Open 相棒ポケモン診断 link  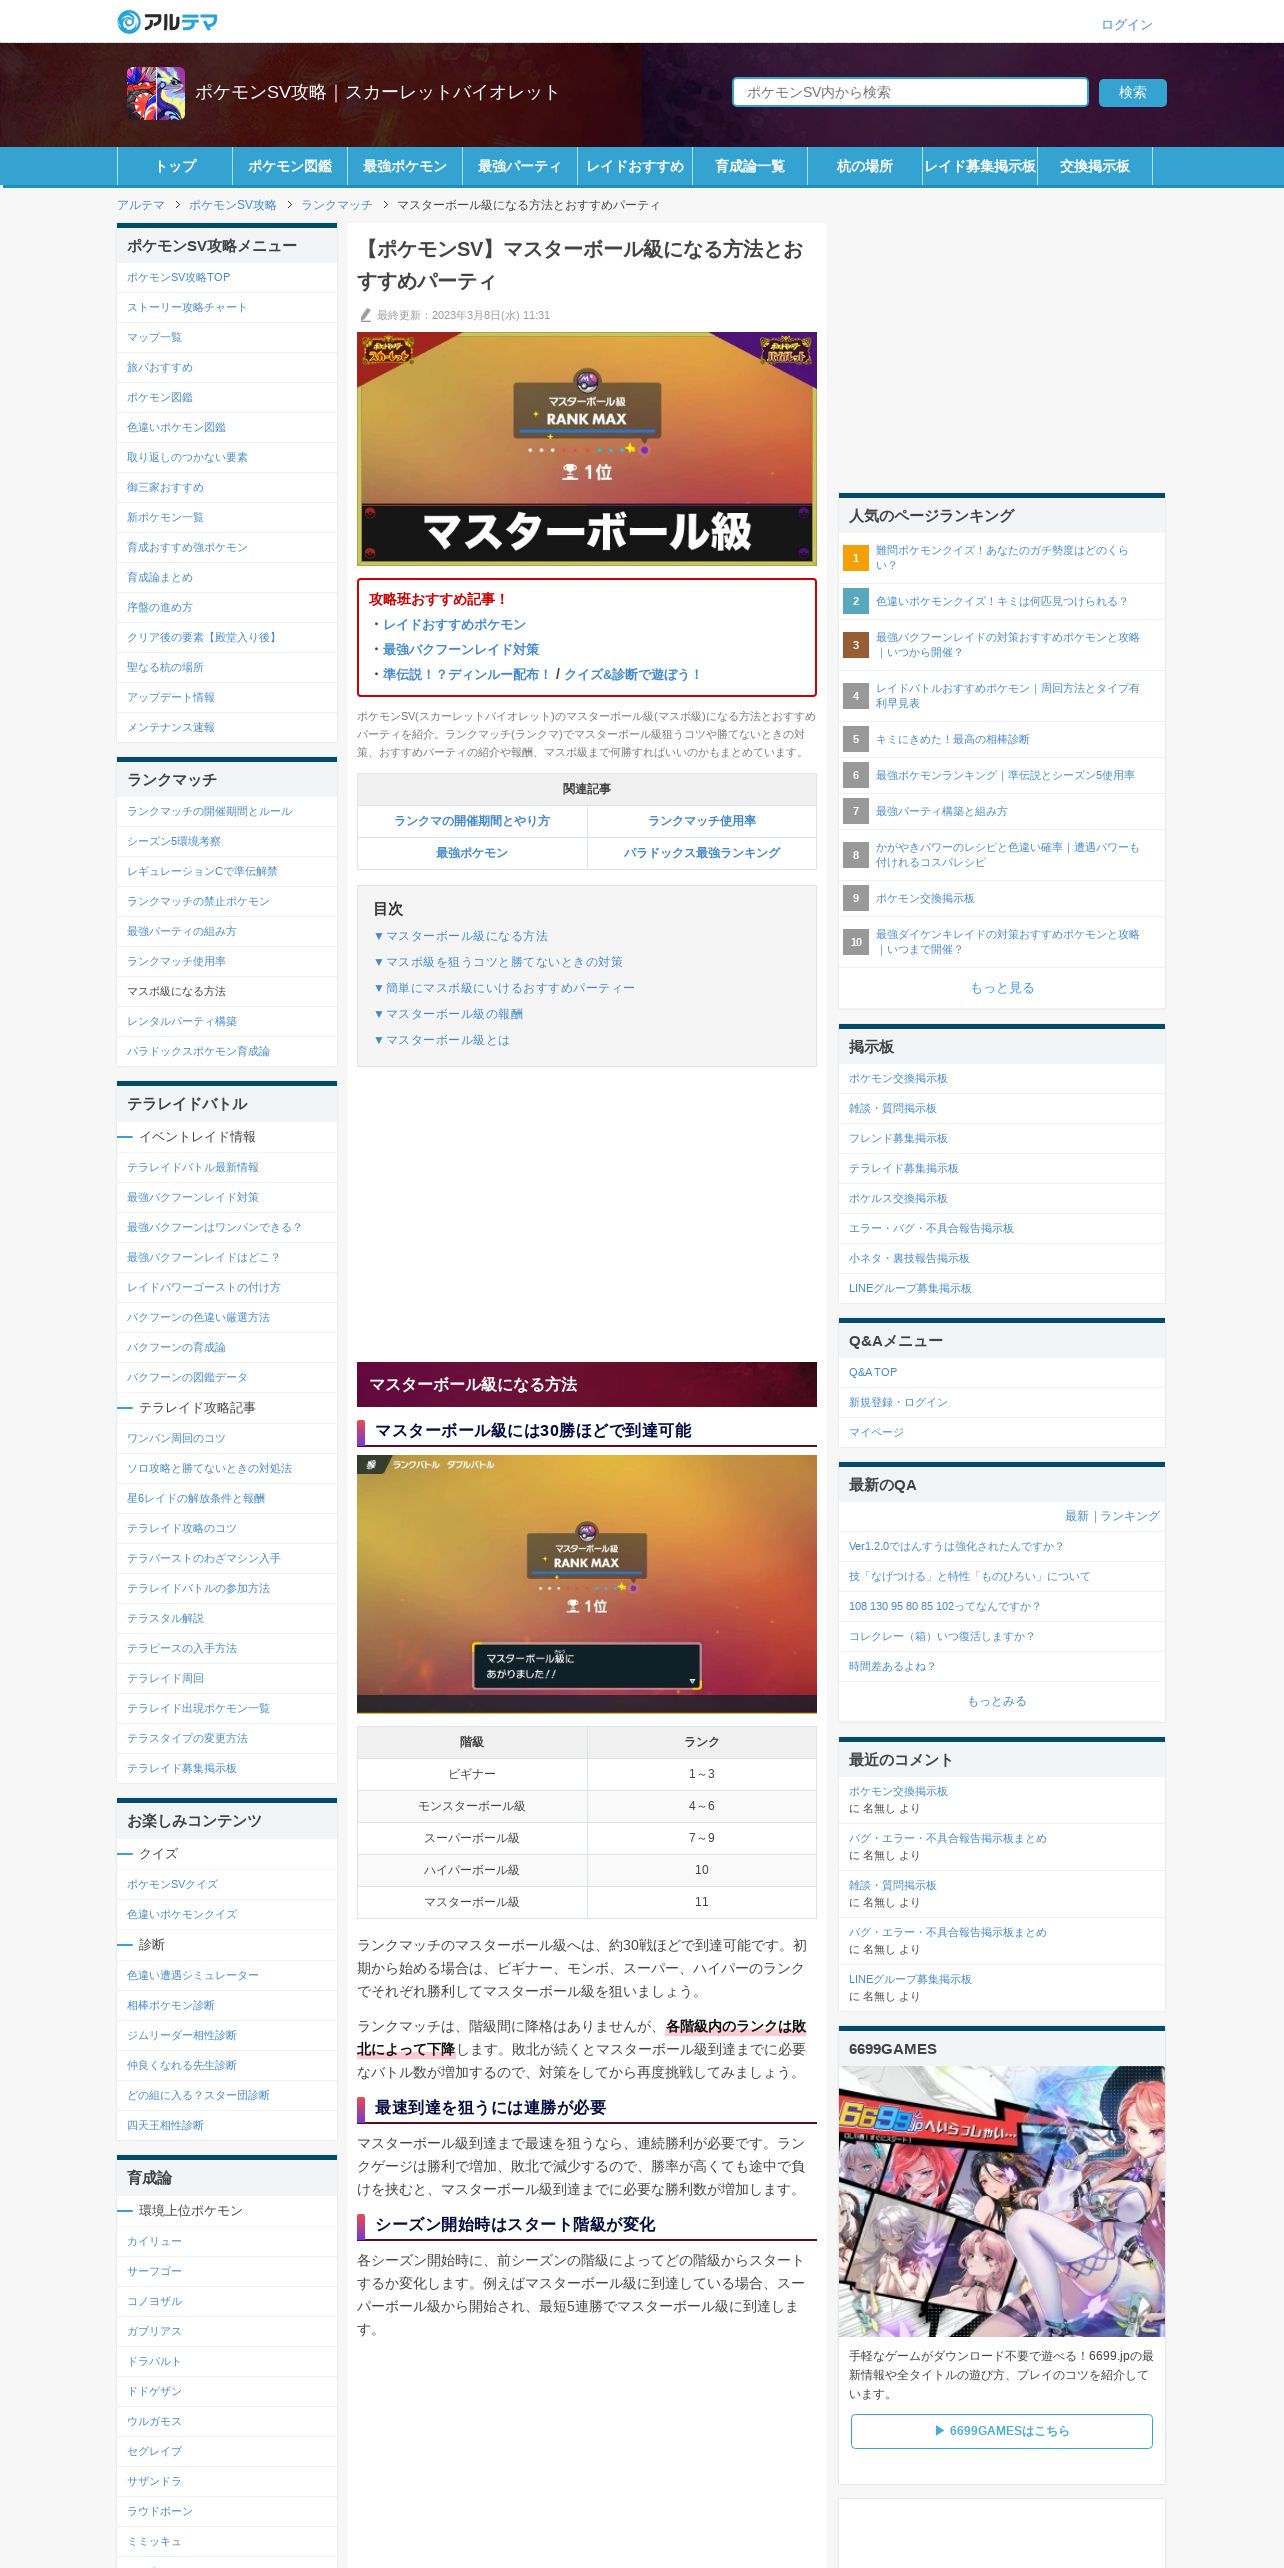pyautogui.click(x=227, y=2005)
